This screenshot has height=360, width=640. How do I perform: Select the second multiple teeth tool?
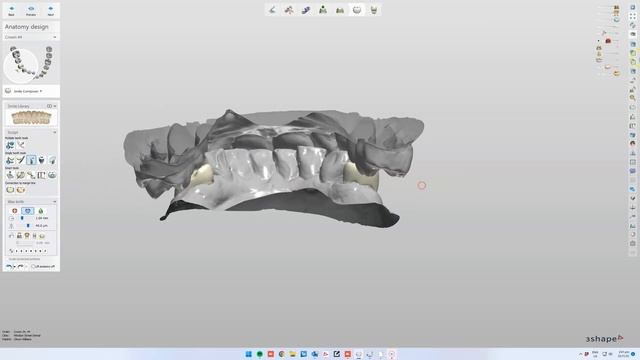click(21, 145)
